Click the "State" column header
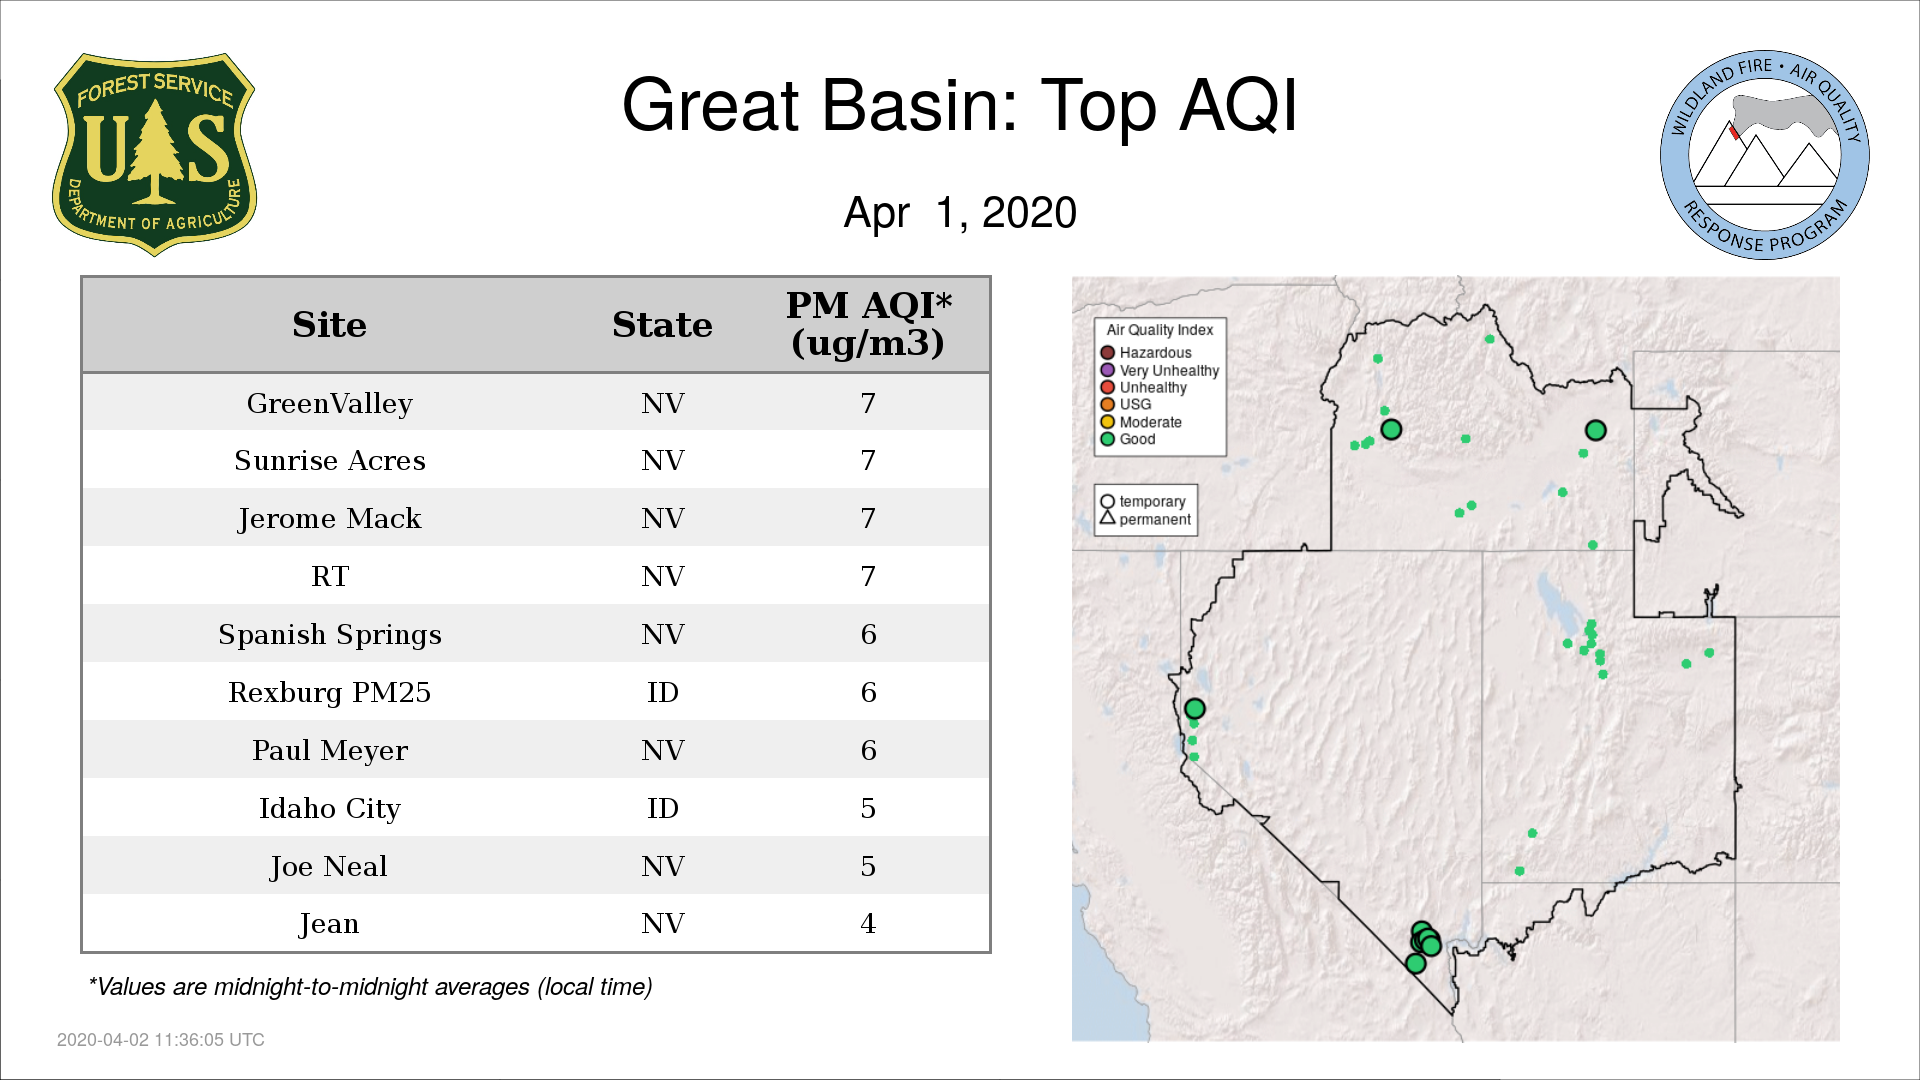This screenshot has height=1080, width=1920. click(x=662, y=325)
